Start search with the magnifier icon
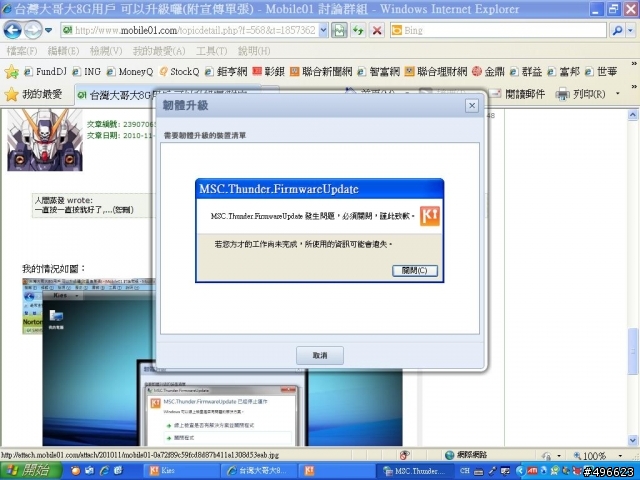The width and height of the screenshot is (640, 480). pos(618,30)
